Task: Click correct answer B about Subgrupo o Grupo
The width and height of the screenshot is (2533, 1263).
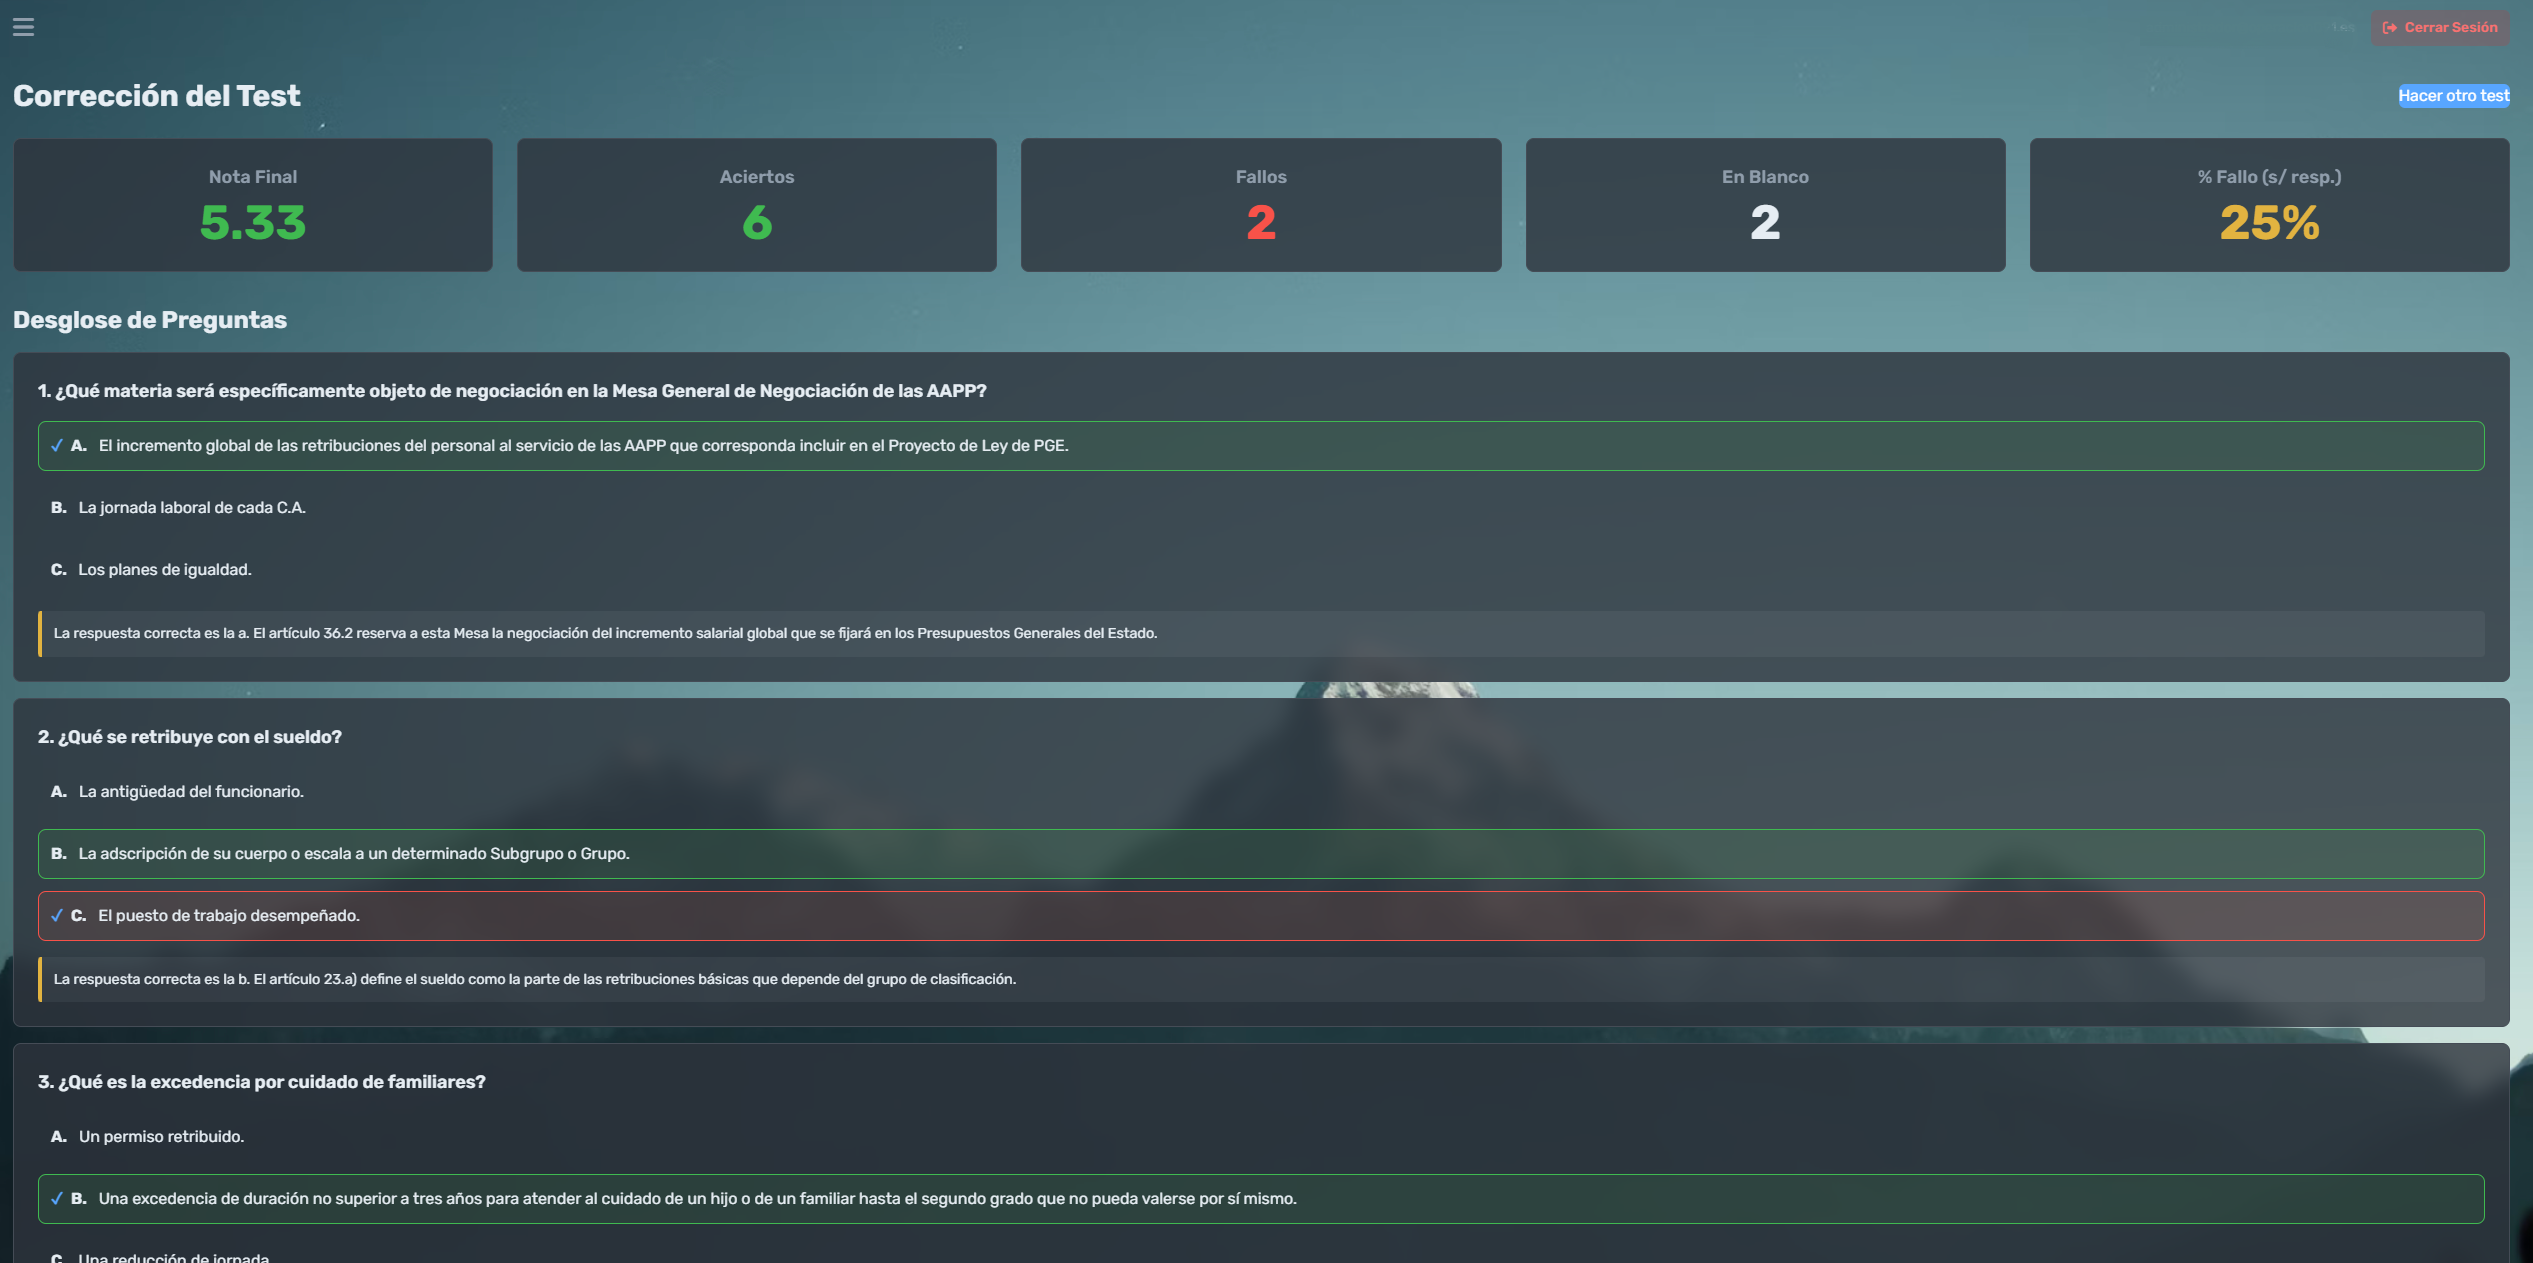Action: [353, 854]
